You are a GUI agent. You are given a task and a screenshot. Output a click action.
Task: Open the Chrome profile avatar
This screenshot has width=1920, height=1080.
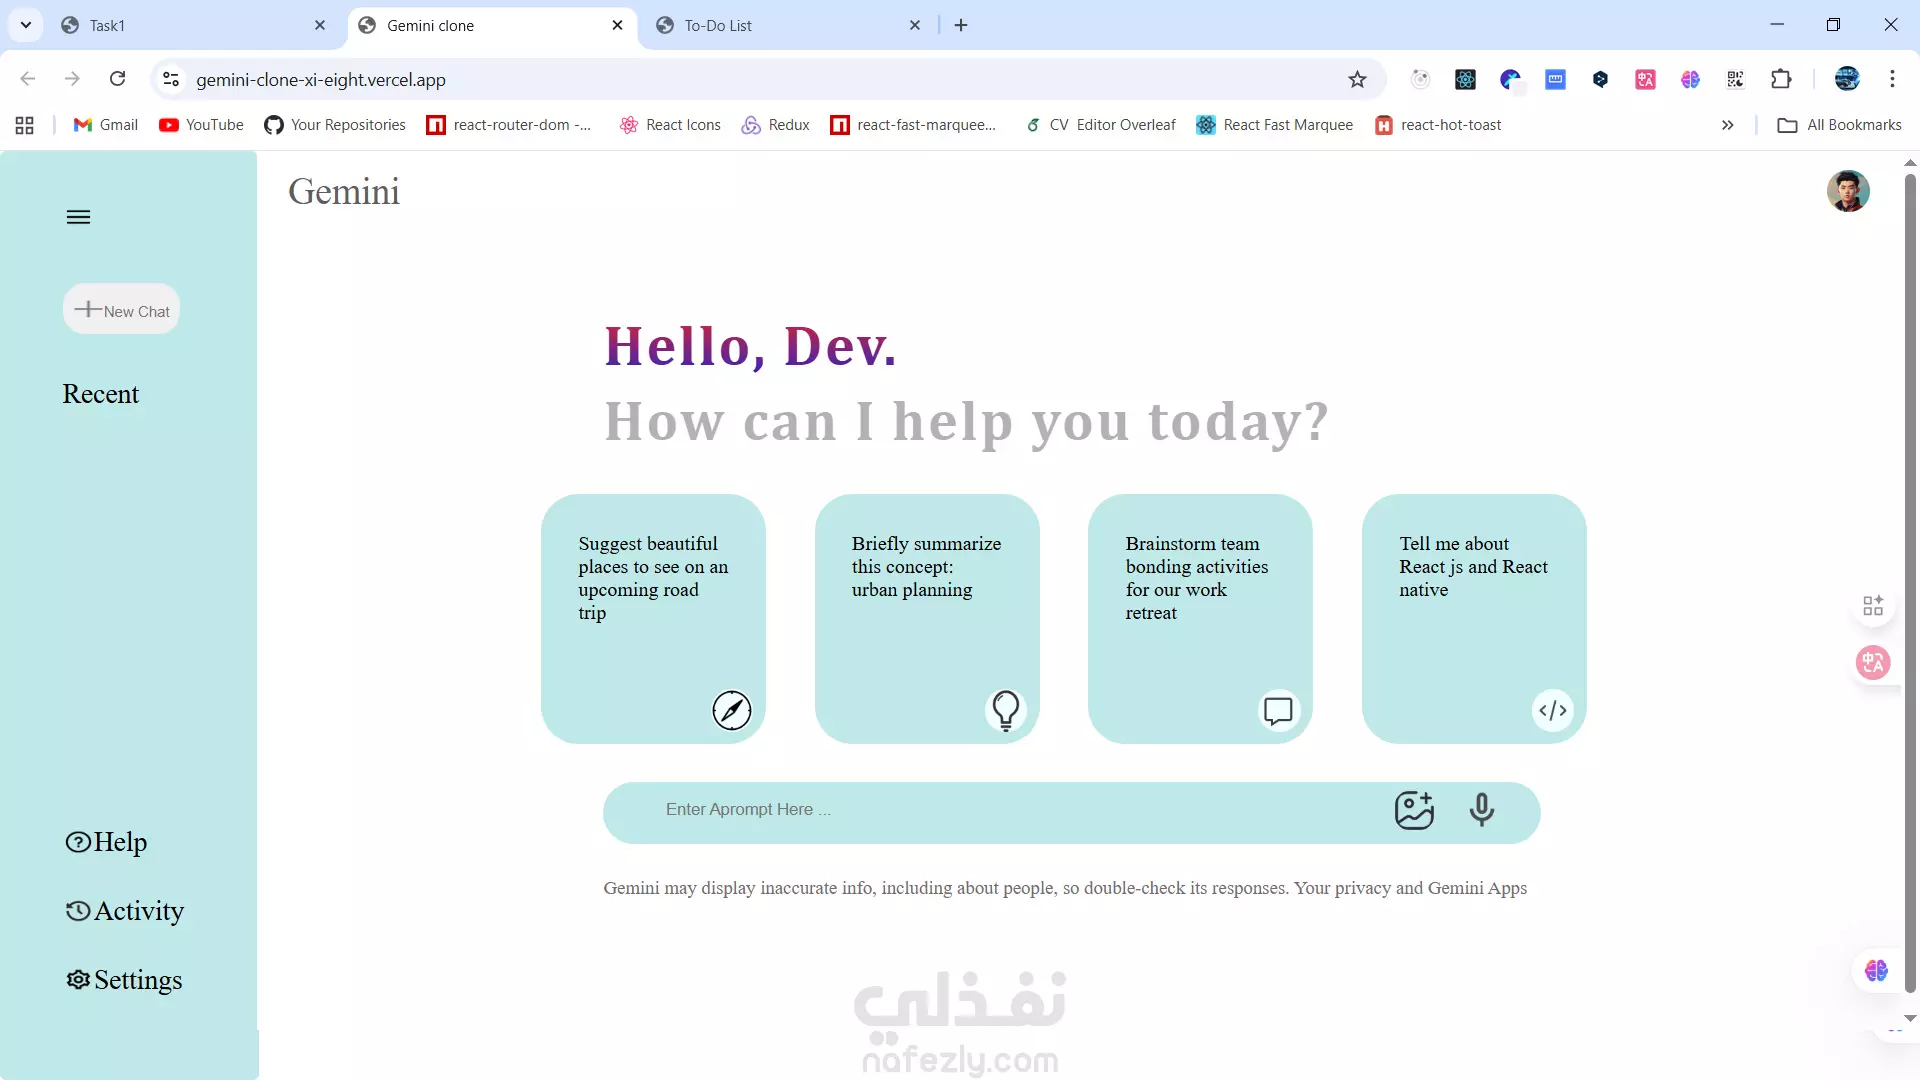1847,79
